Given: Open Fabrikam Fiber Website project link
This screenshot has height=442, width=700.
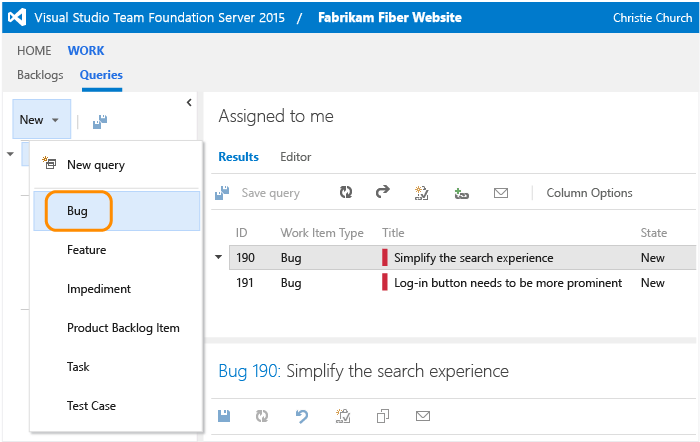Looking at the screenshot, I should [x=390, y=17].
